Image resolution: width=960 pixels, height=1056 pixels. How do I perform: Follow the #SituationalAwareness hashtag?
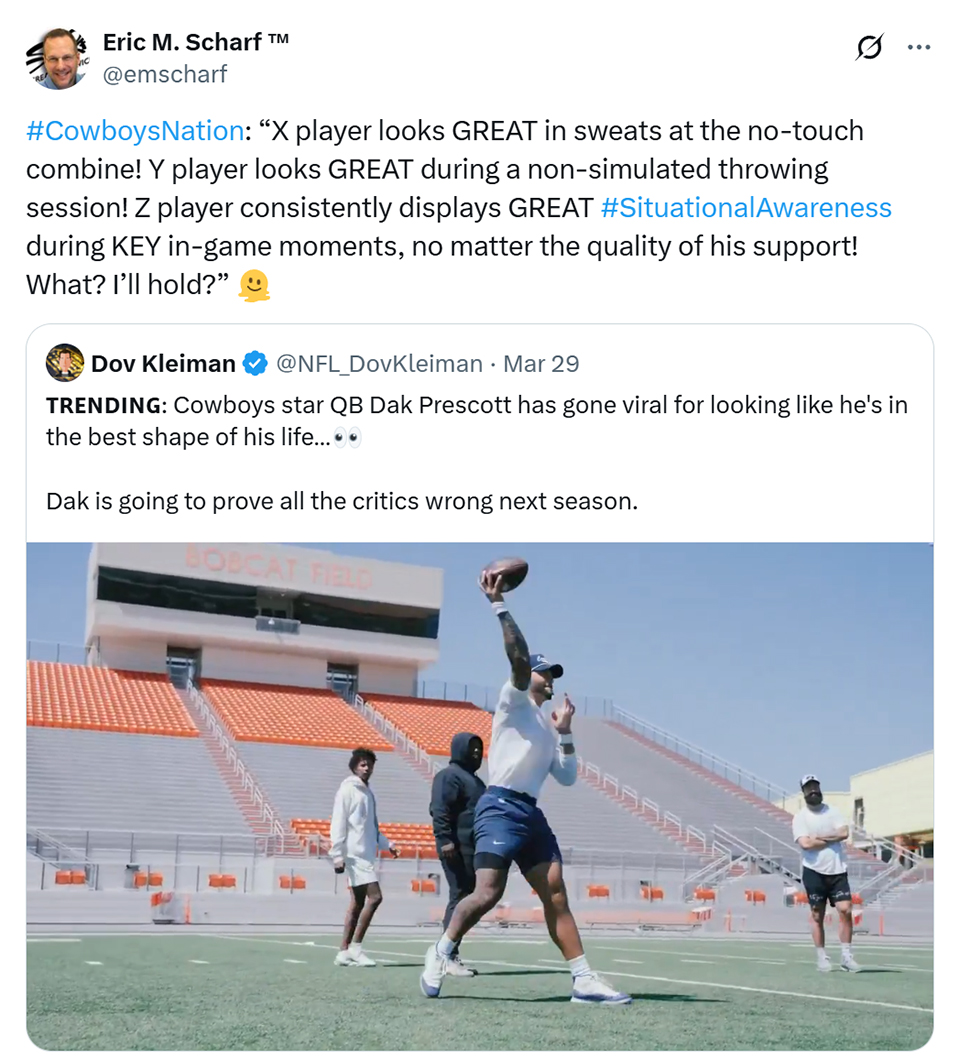(x=746, y=207)
